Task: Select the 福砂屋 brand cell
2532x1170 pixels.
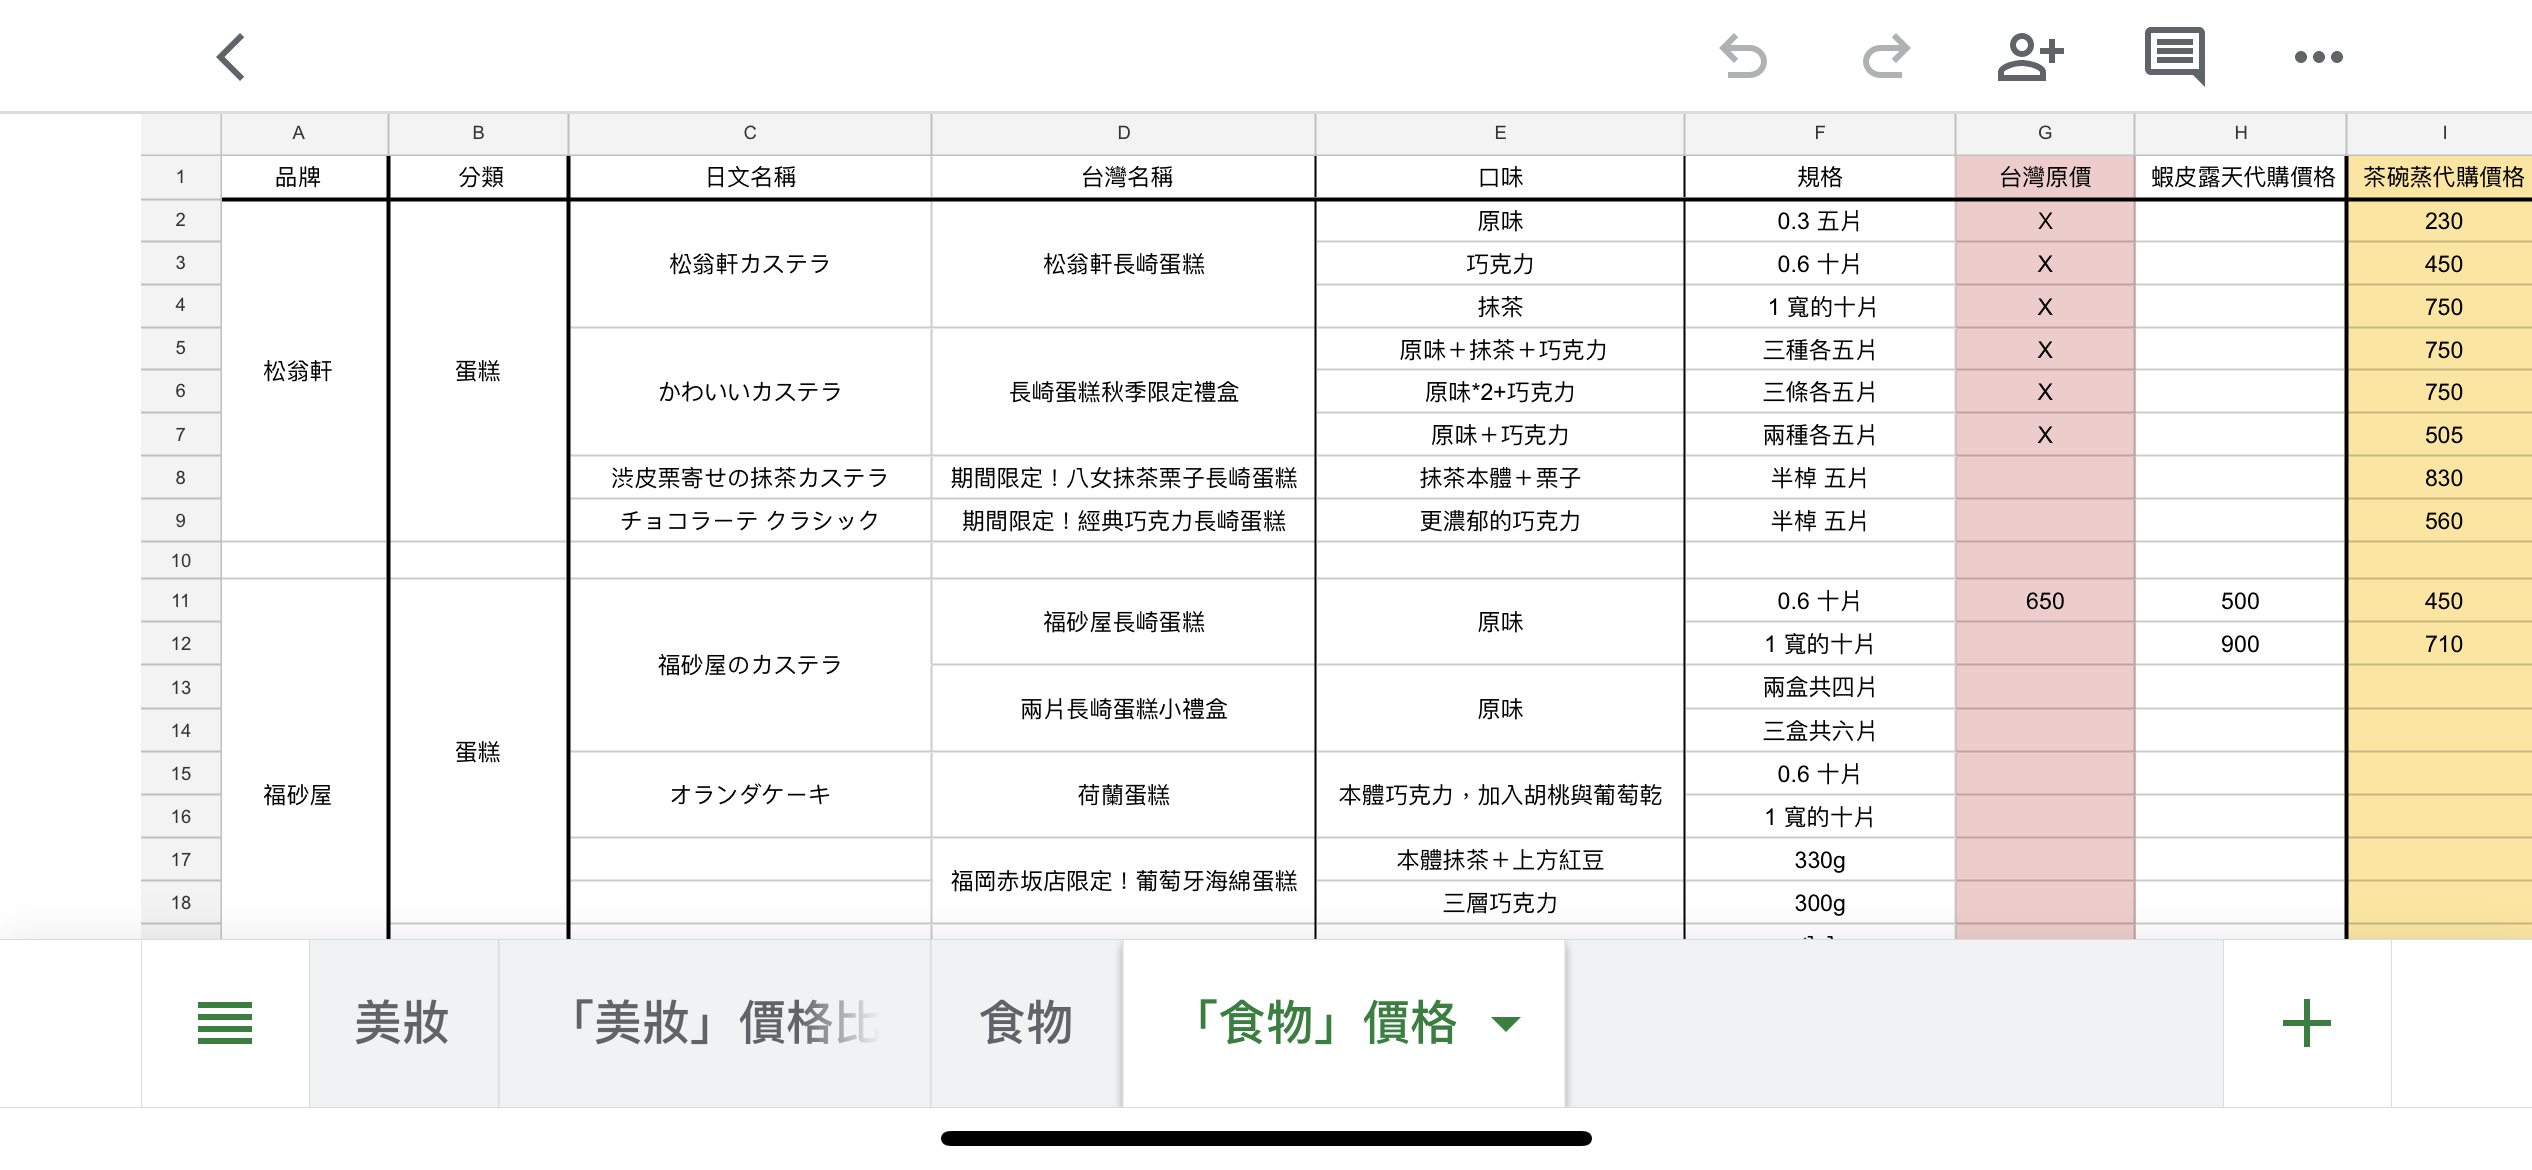Action: point(304,760)
